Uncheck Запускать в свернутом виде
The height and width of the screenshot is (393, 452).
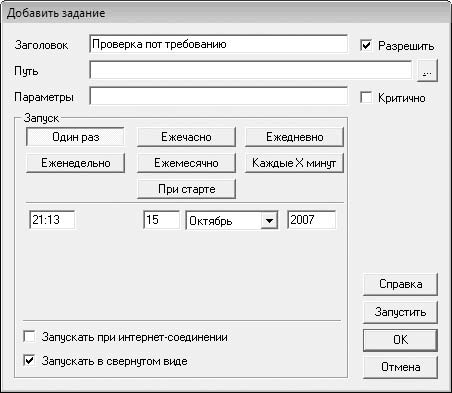29,360
